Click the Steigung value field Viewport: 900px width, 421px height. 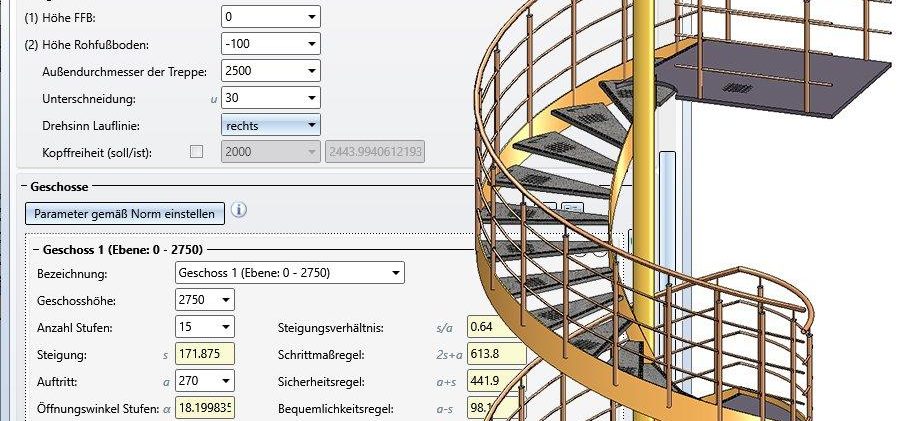pos(204,354)
